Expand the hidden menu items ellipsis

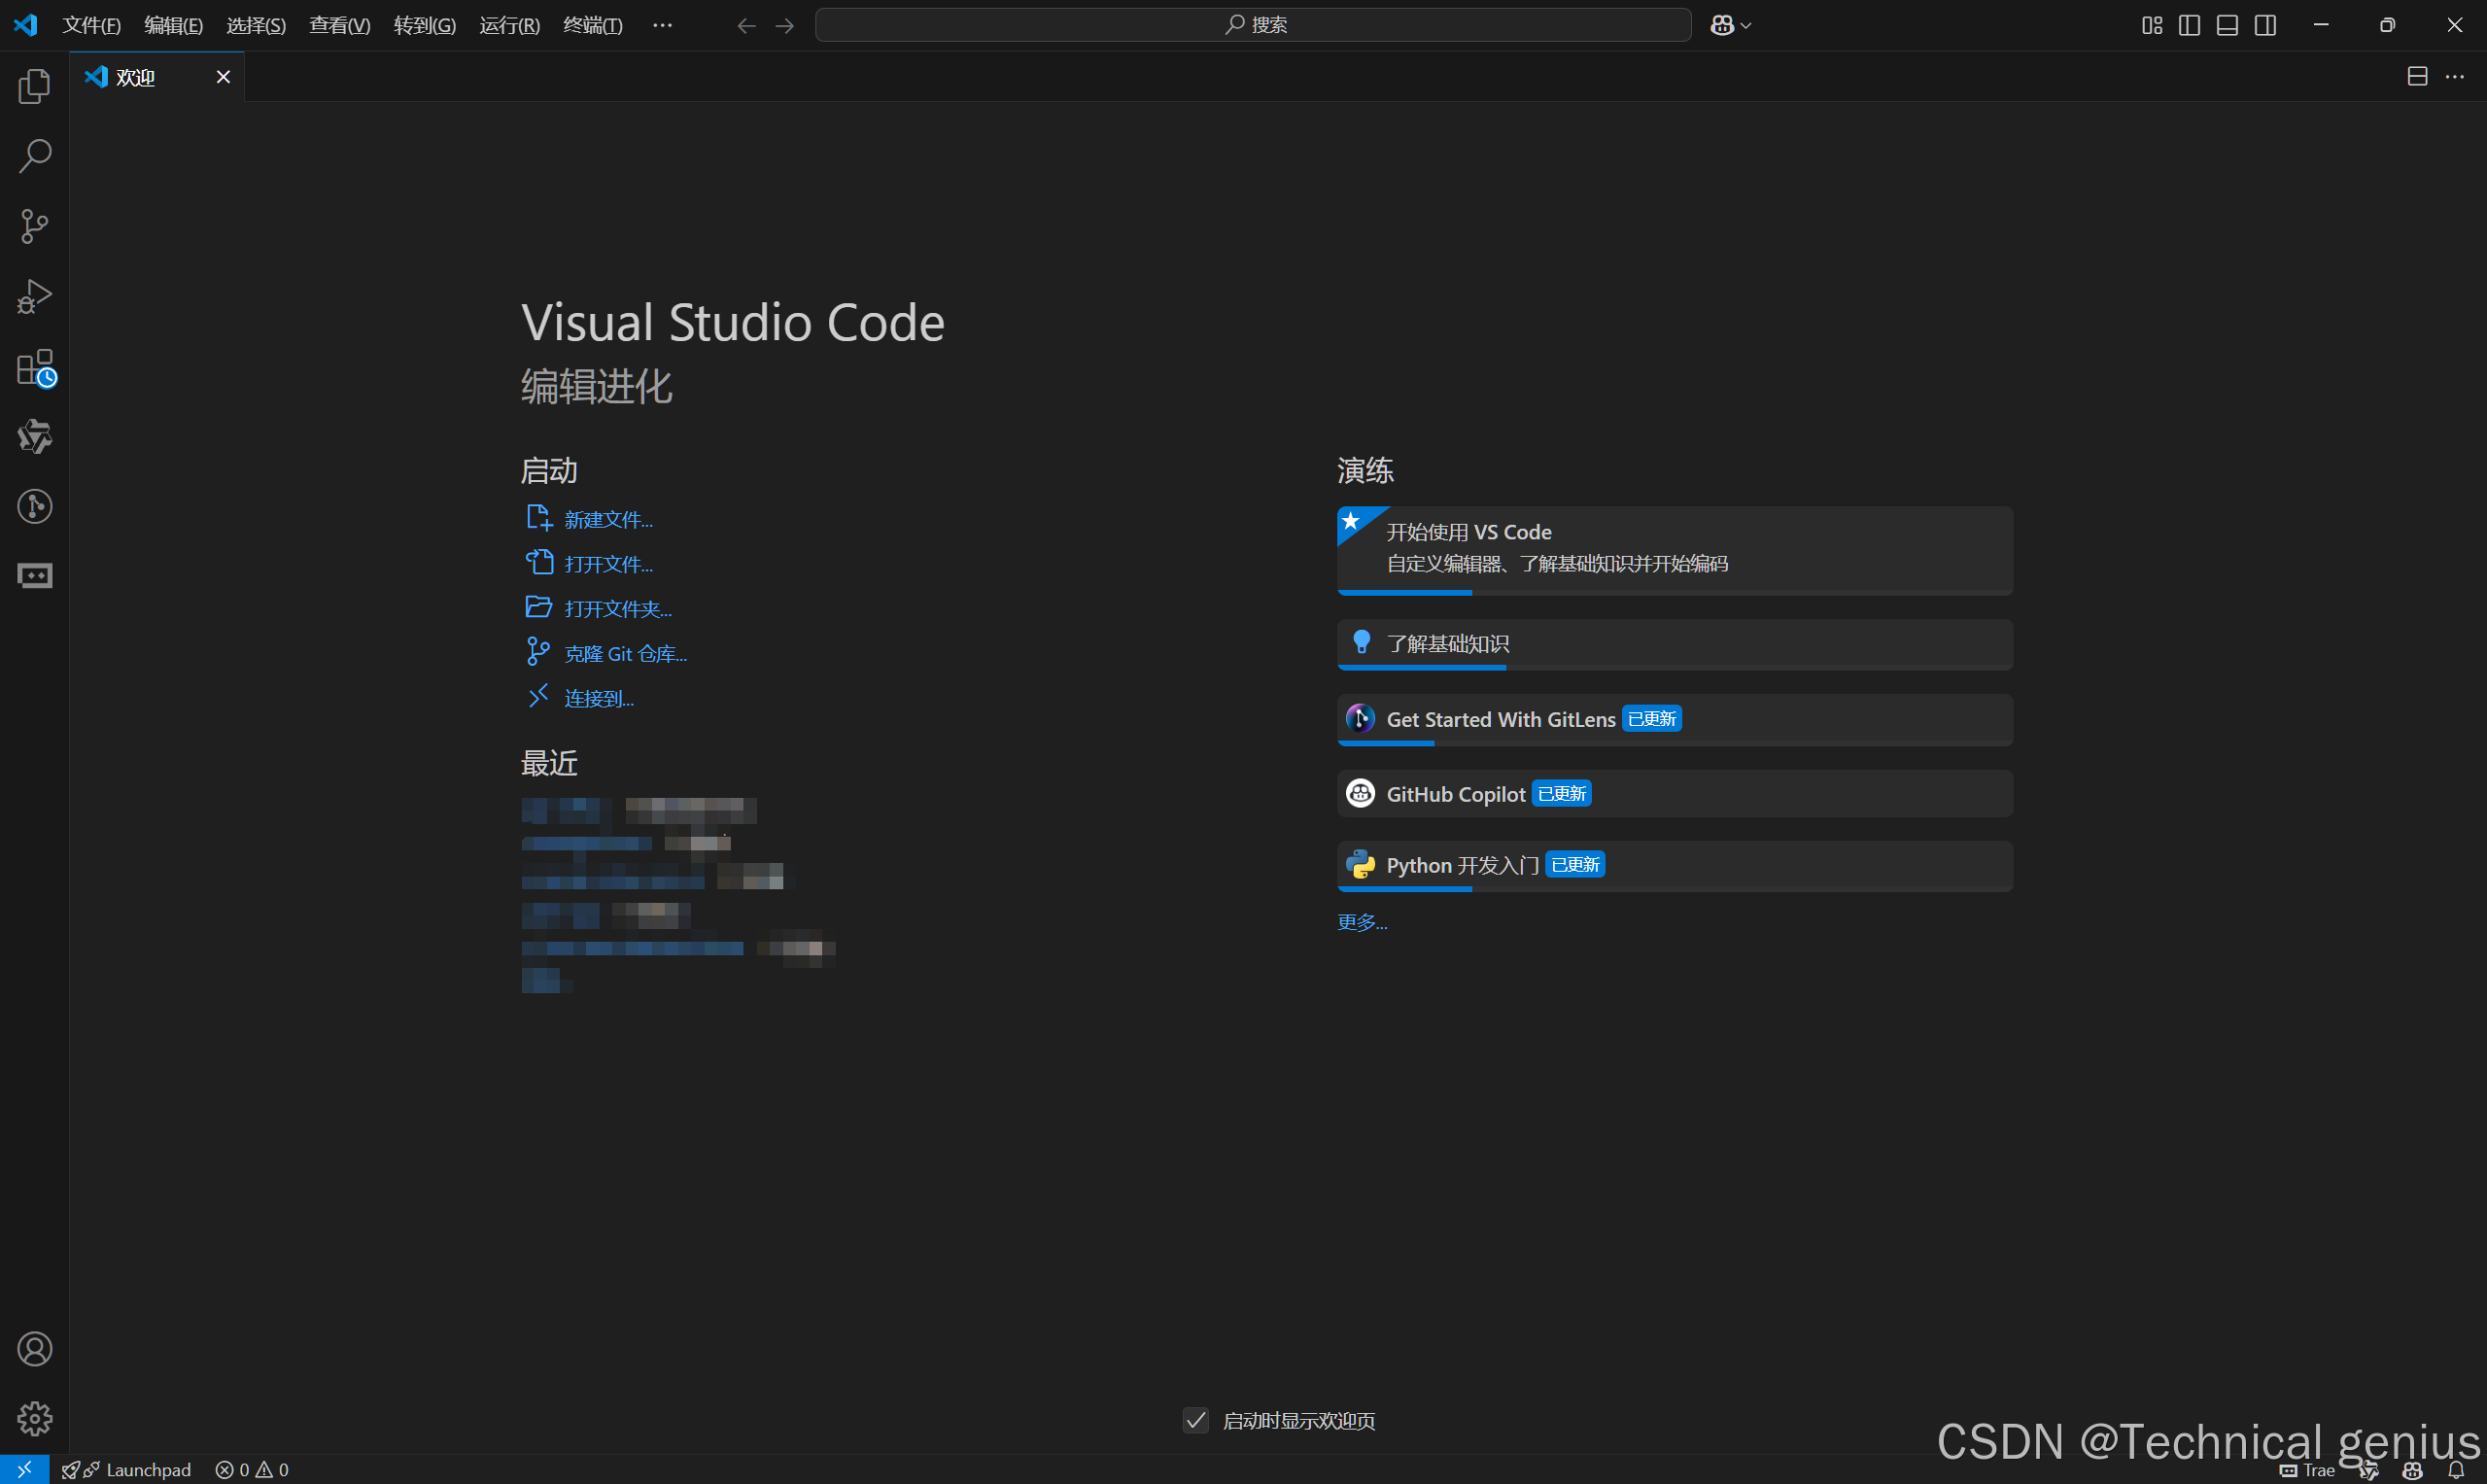pos(662,25)
